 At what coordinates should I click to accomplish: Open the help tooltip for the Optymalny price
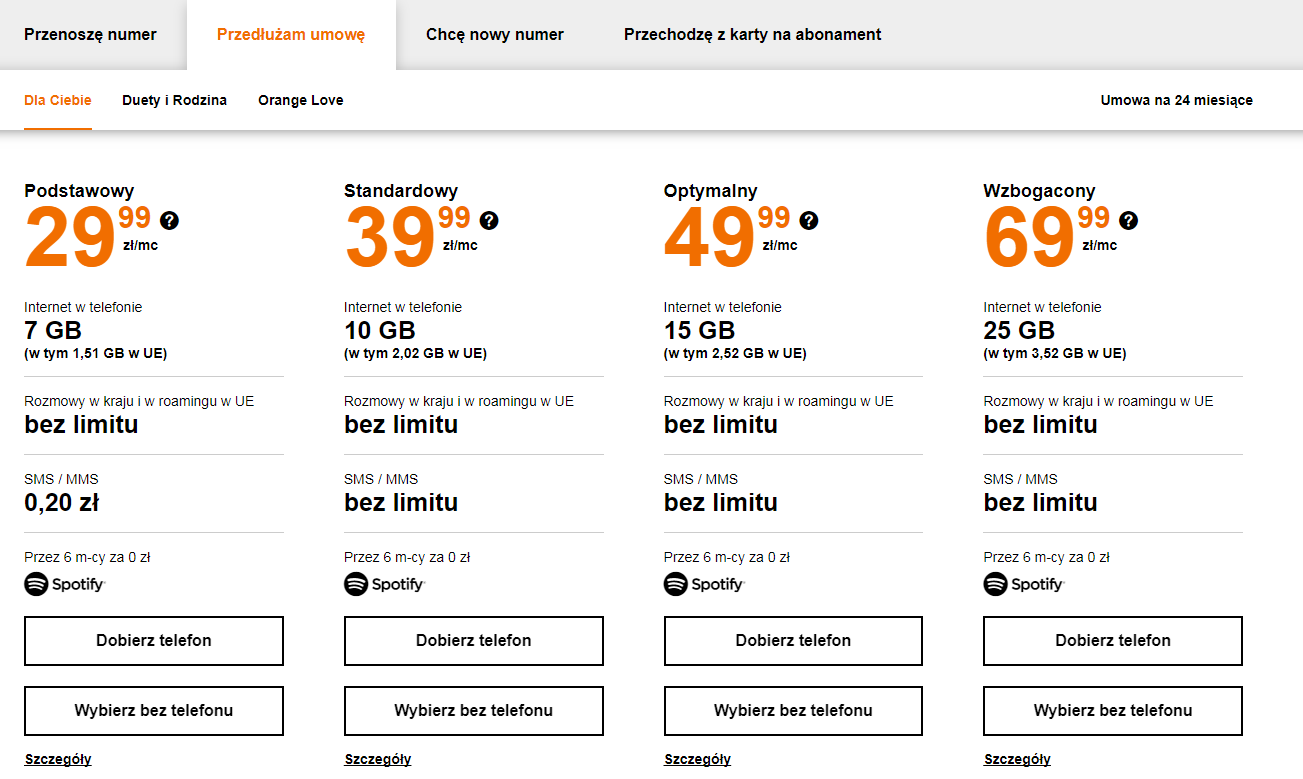tap(809, 221)
